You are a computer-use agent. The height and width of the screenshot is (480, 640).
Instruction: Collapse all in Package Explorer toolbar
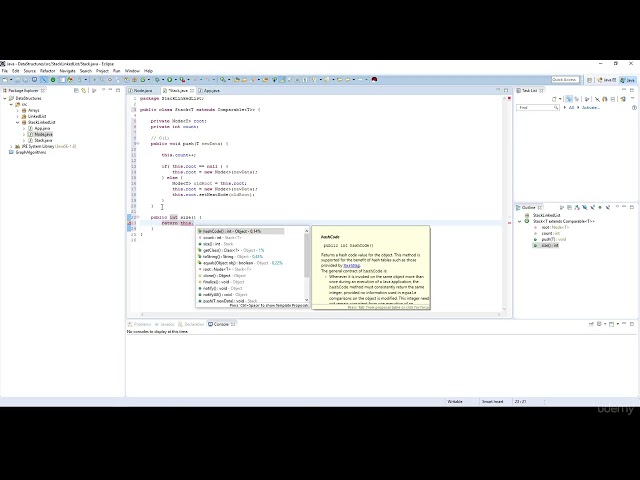76,91
